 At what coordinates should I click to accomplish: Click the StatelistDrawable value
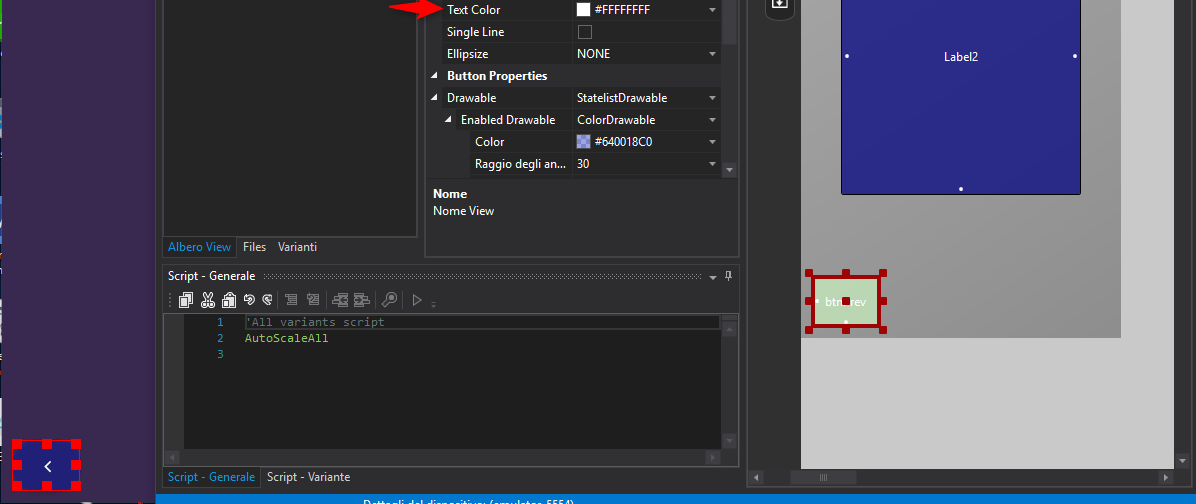(622, 98)
